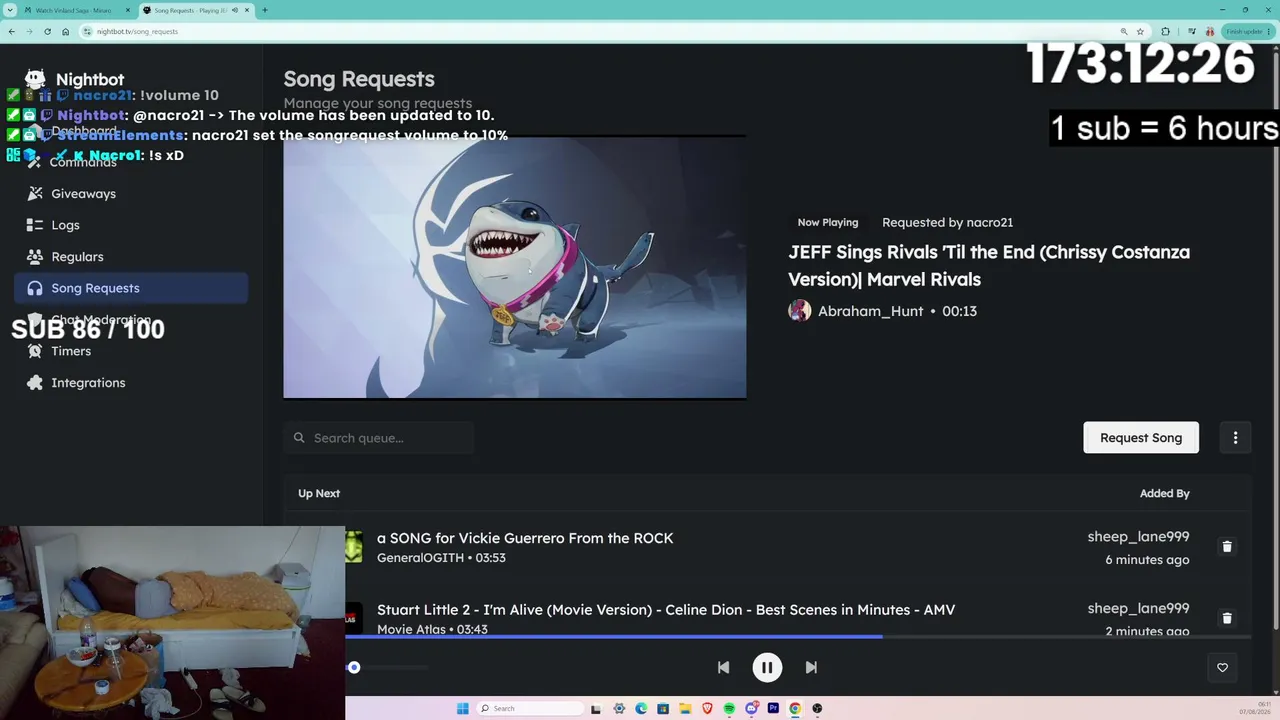Click the 'Added By' column header
This screenshot has width=1280, height=720.
click(1165, 493)
